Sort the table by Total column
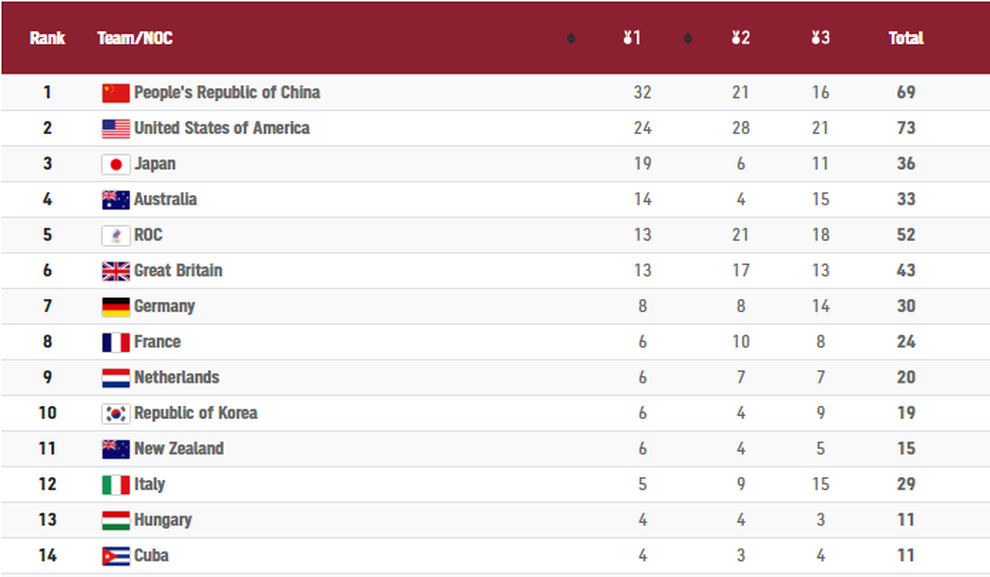This screenshot has height=577, width=990. click(x=906, y=38)
